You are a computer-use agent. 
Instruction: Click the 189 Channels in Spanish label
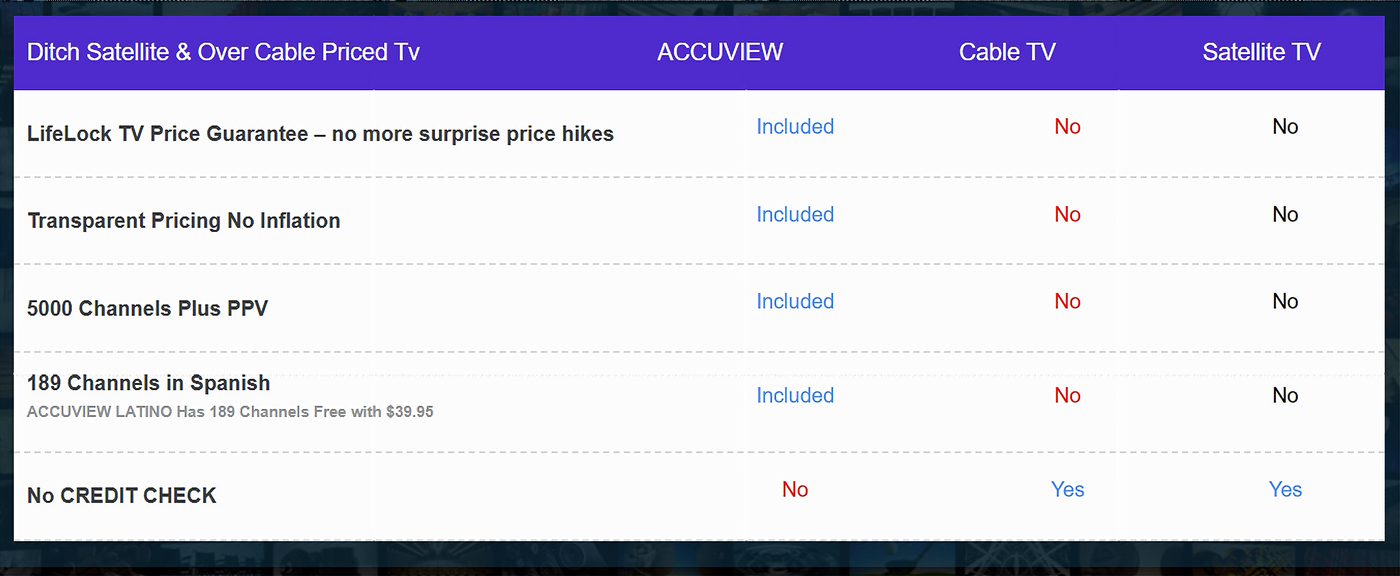tap(149, 383)
